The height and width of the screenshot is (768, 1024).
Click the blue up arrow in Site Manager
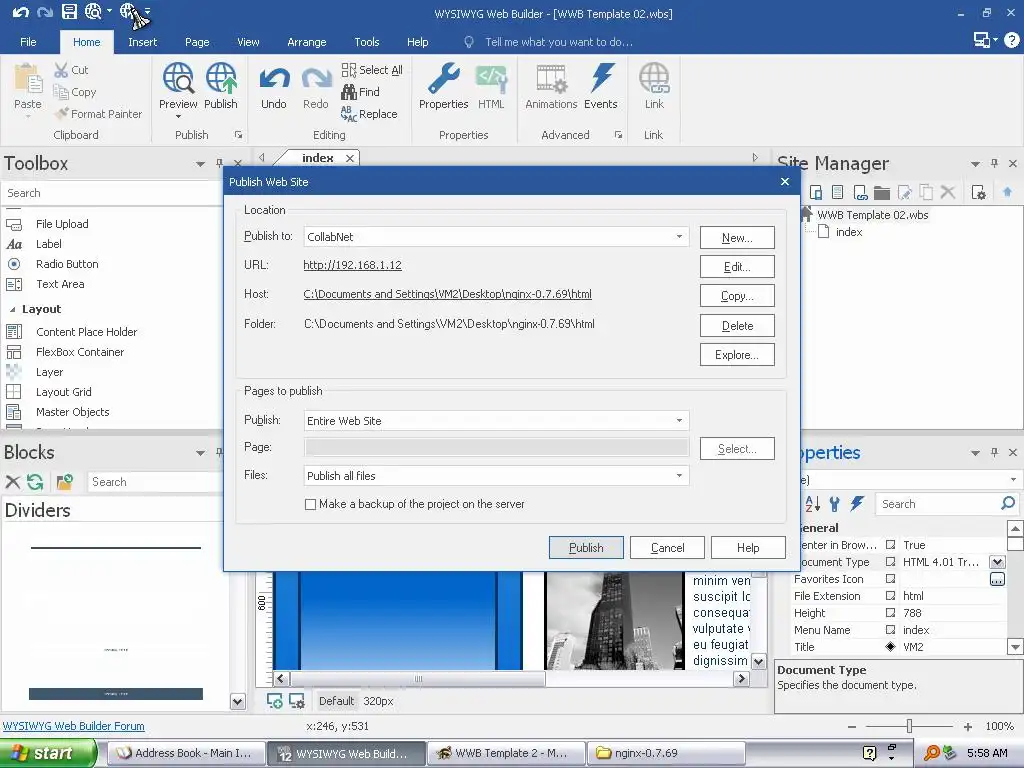tap(1007, 191)
